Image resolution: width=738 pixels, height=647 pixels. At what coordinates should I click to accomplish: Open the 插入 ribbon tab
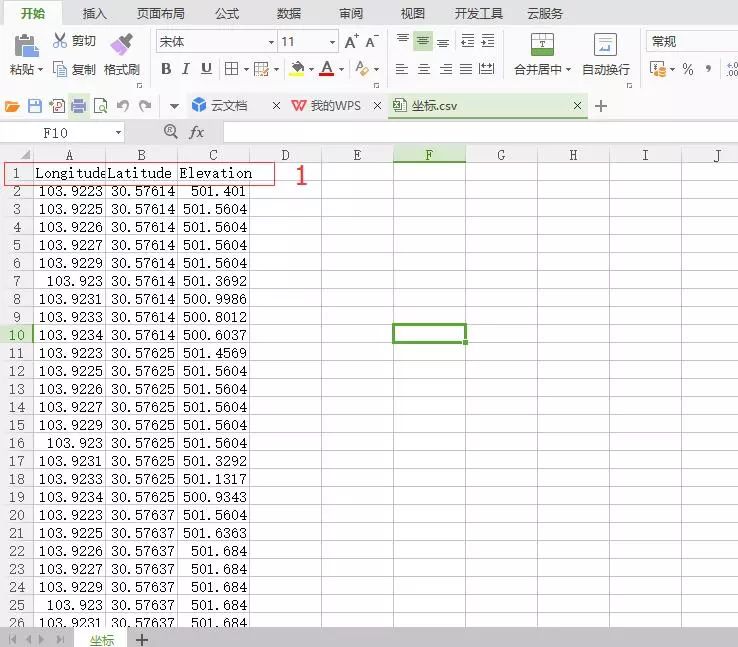(95, 13)
